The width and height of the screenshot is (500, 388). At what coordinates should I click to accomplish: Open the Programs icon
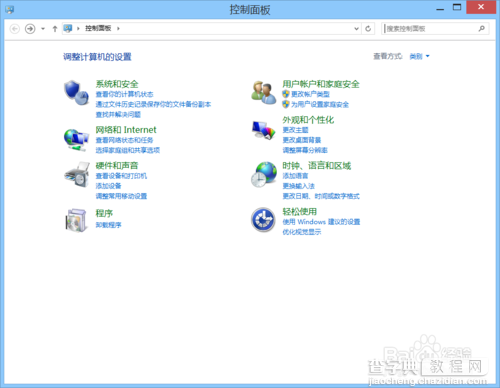coord(77,220)
